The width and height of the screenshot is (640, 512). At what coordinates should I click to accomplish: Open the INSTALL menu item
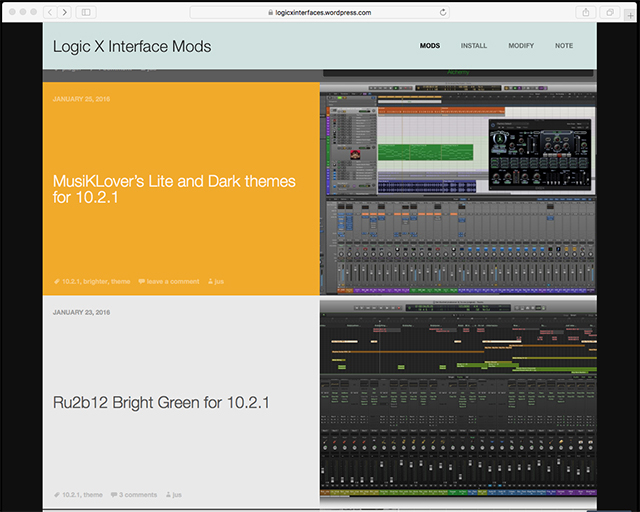pyautogui.click(x=474, y=46)
